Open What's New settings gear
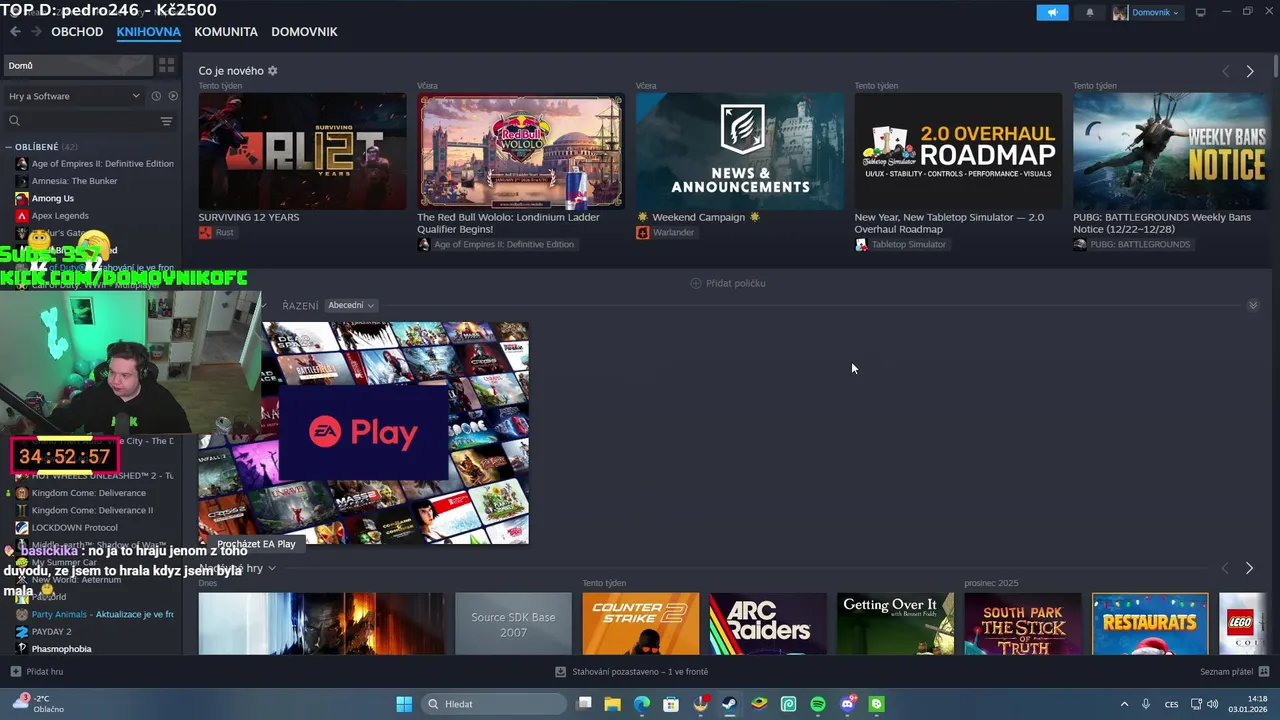The height and width of the screenshot is (720, 1280). click(272, 71)
